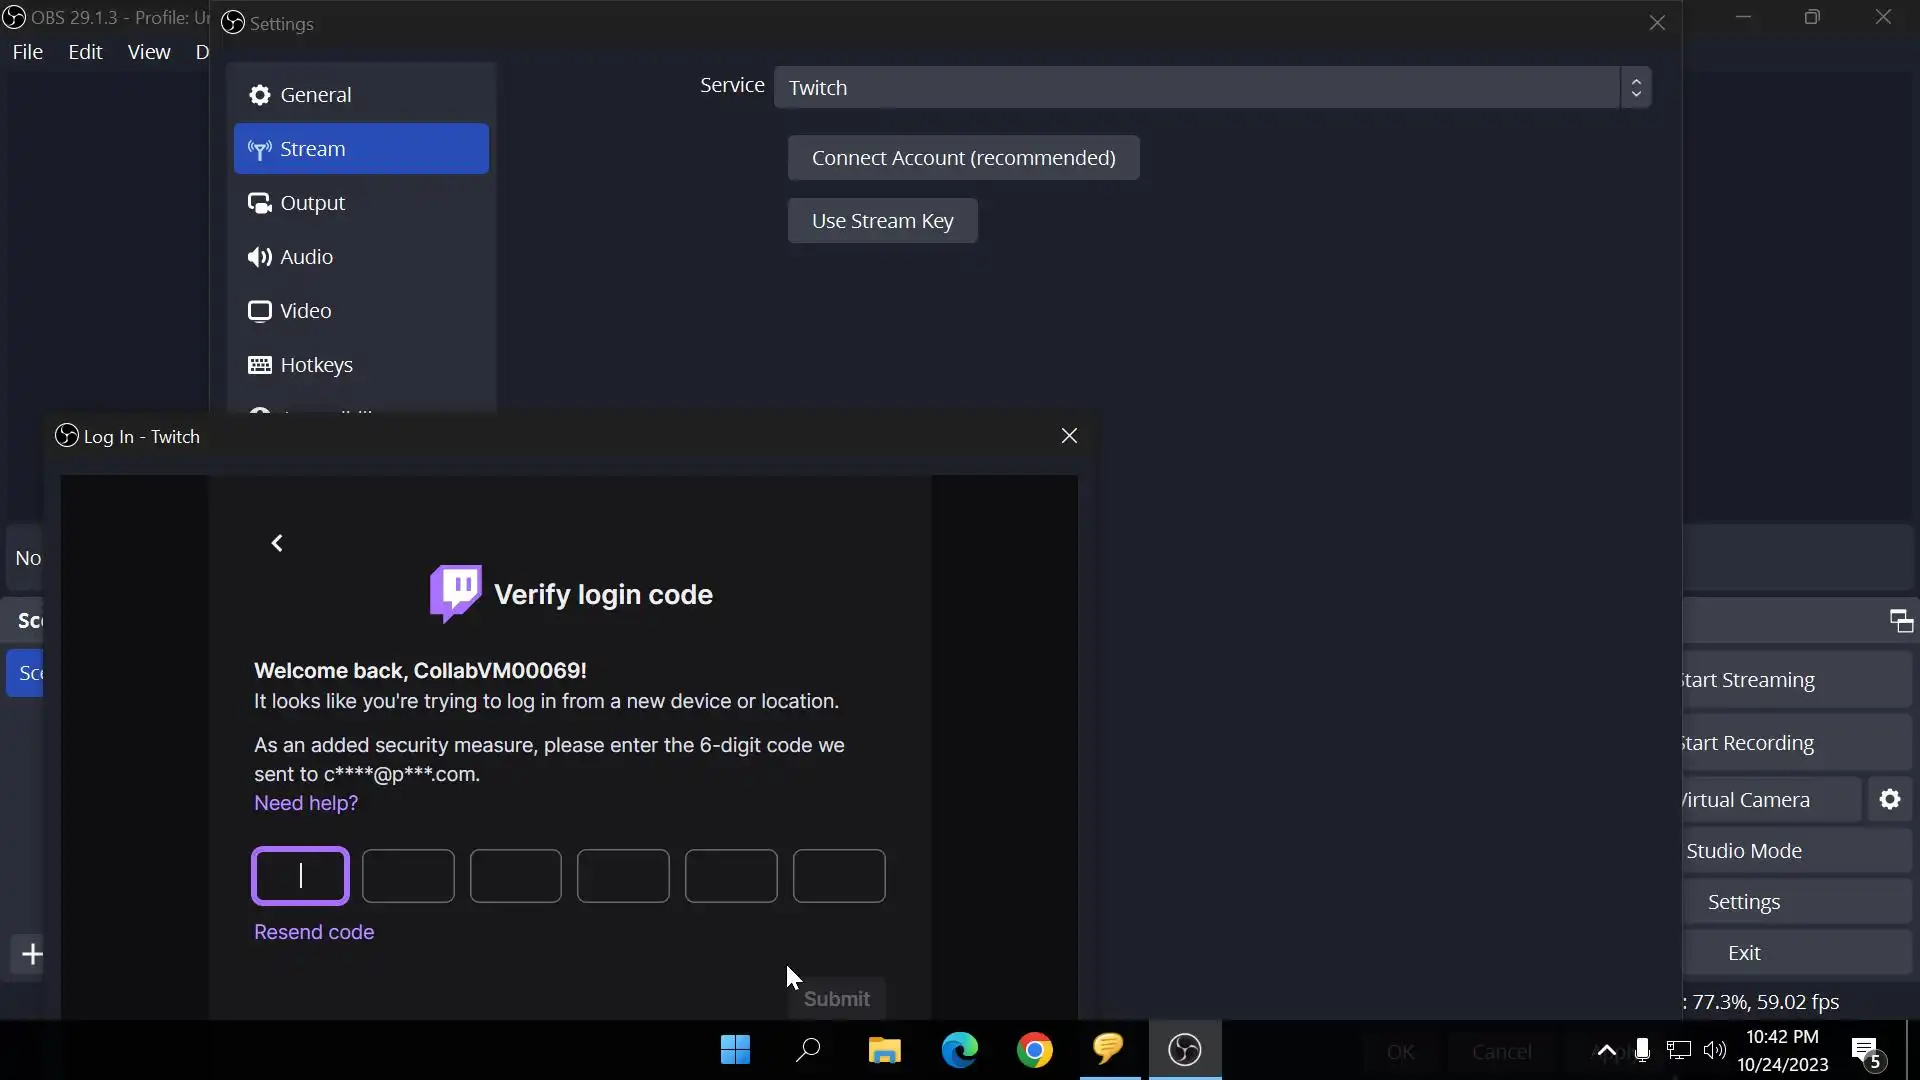Click the back arrow in Twitch login
Viewport: 1920px width, 1080px height.
point(277,543)
